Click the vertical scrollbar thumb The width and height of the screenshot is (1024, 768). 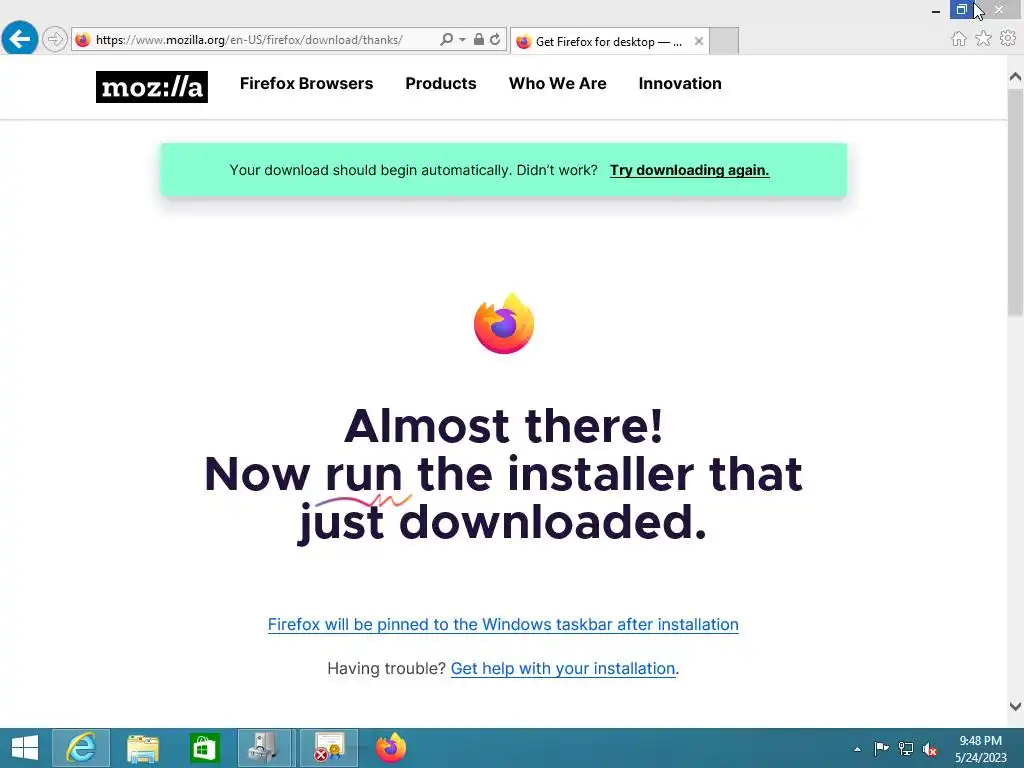[x=1015, y=202]
